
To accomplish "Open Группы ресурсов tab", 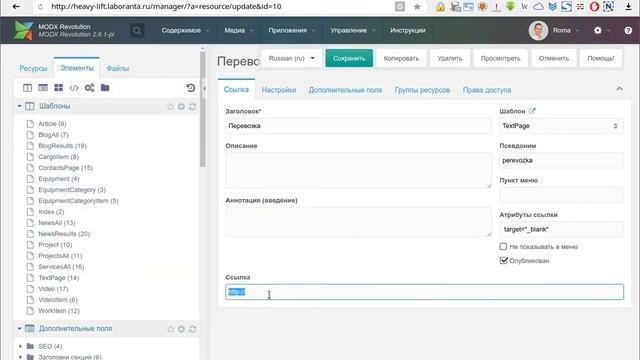I will (x=422, y=90).
